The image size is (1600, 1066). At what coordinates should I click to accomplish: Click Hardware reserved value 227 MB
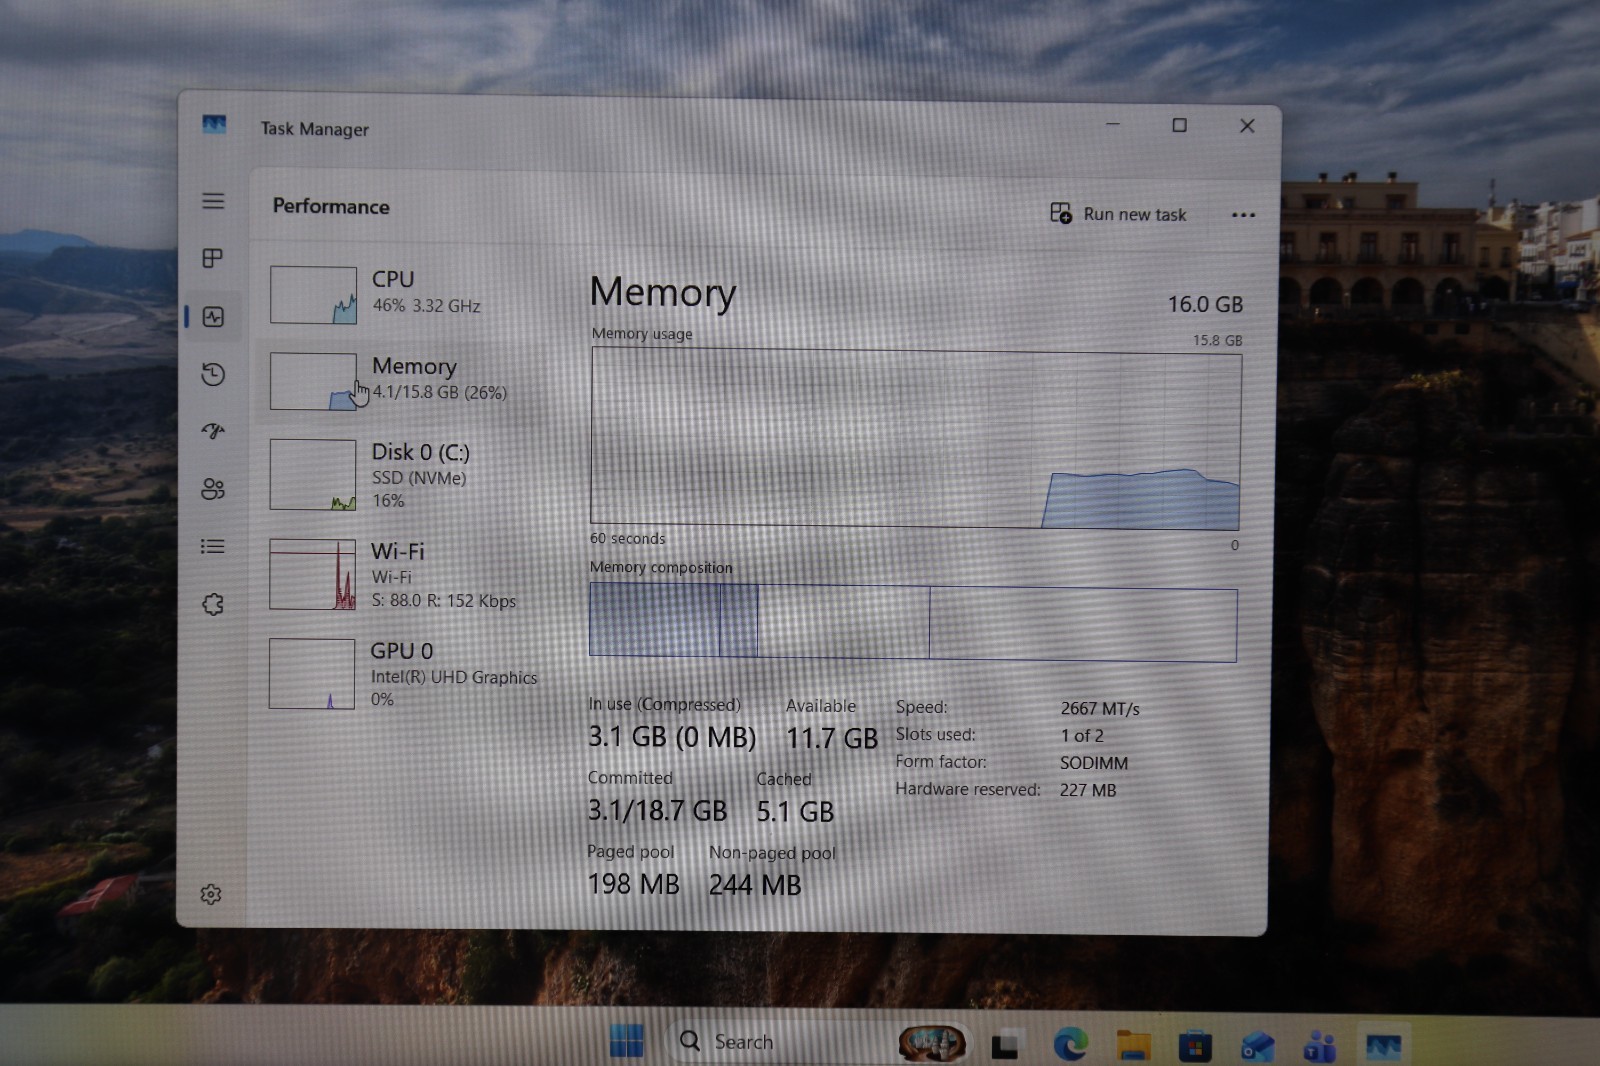point(1088,790)
